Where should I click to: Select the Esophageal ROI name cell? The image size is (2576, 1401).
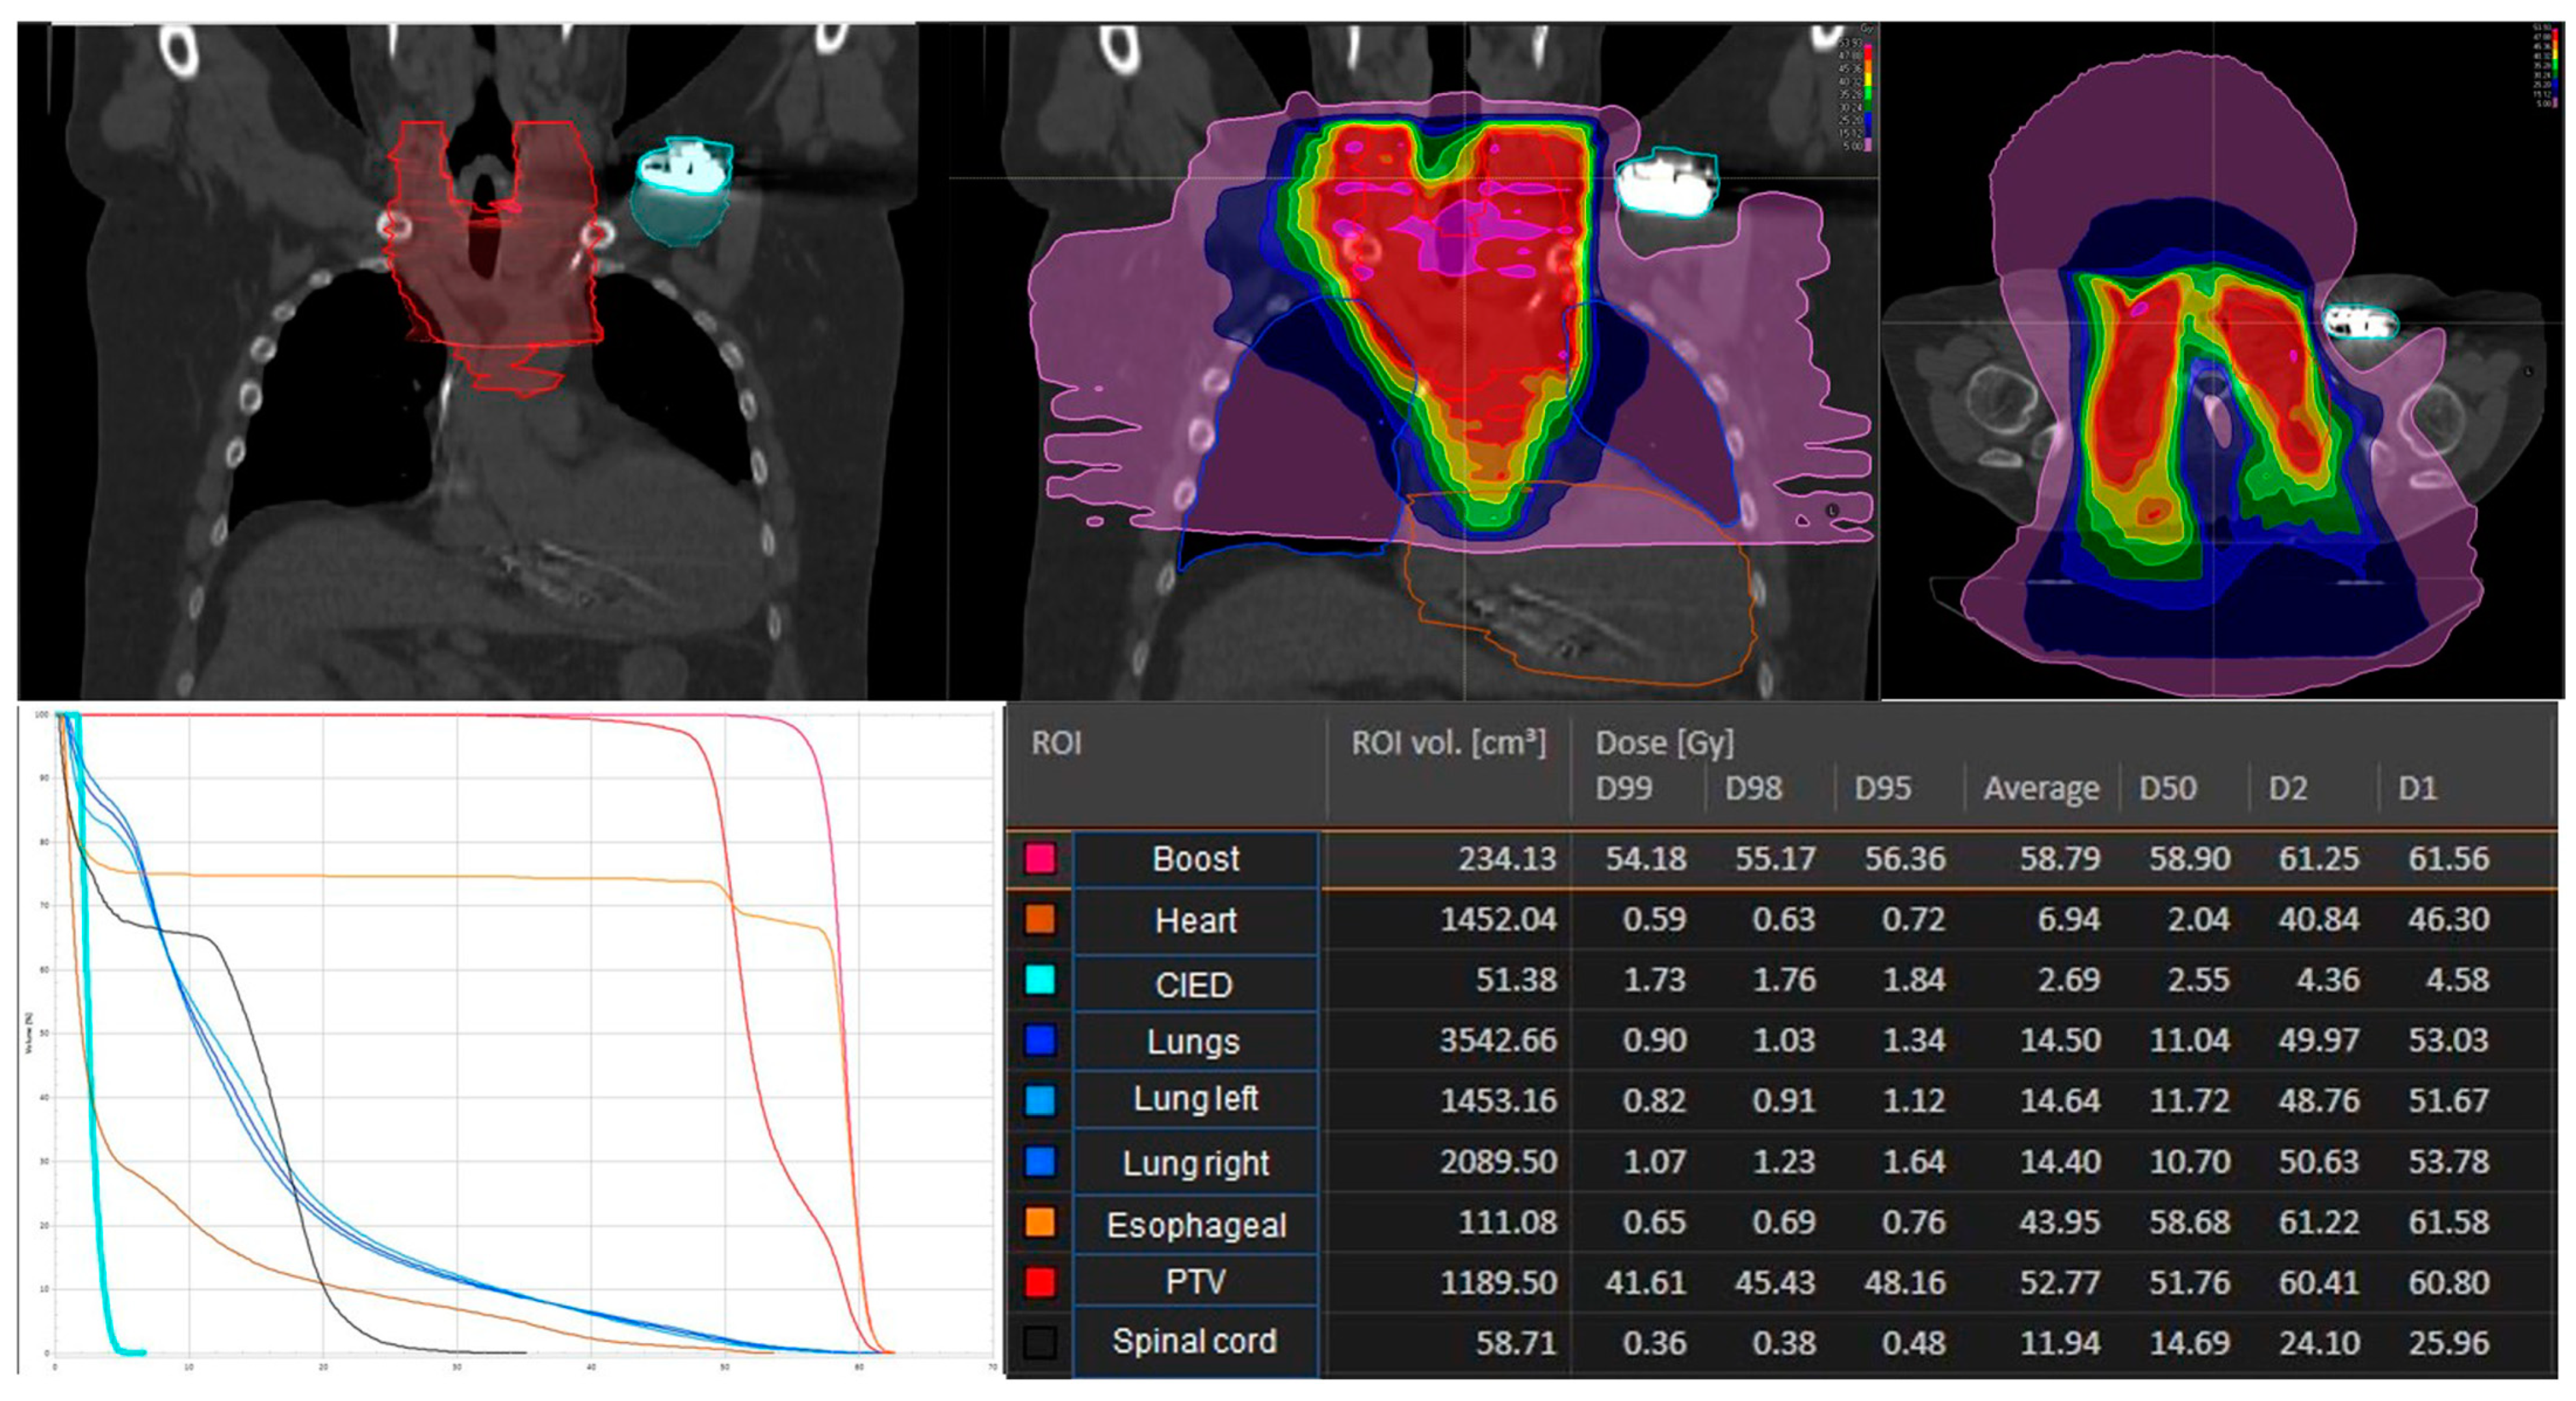pos(1195,1224)
